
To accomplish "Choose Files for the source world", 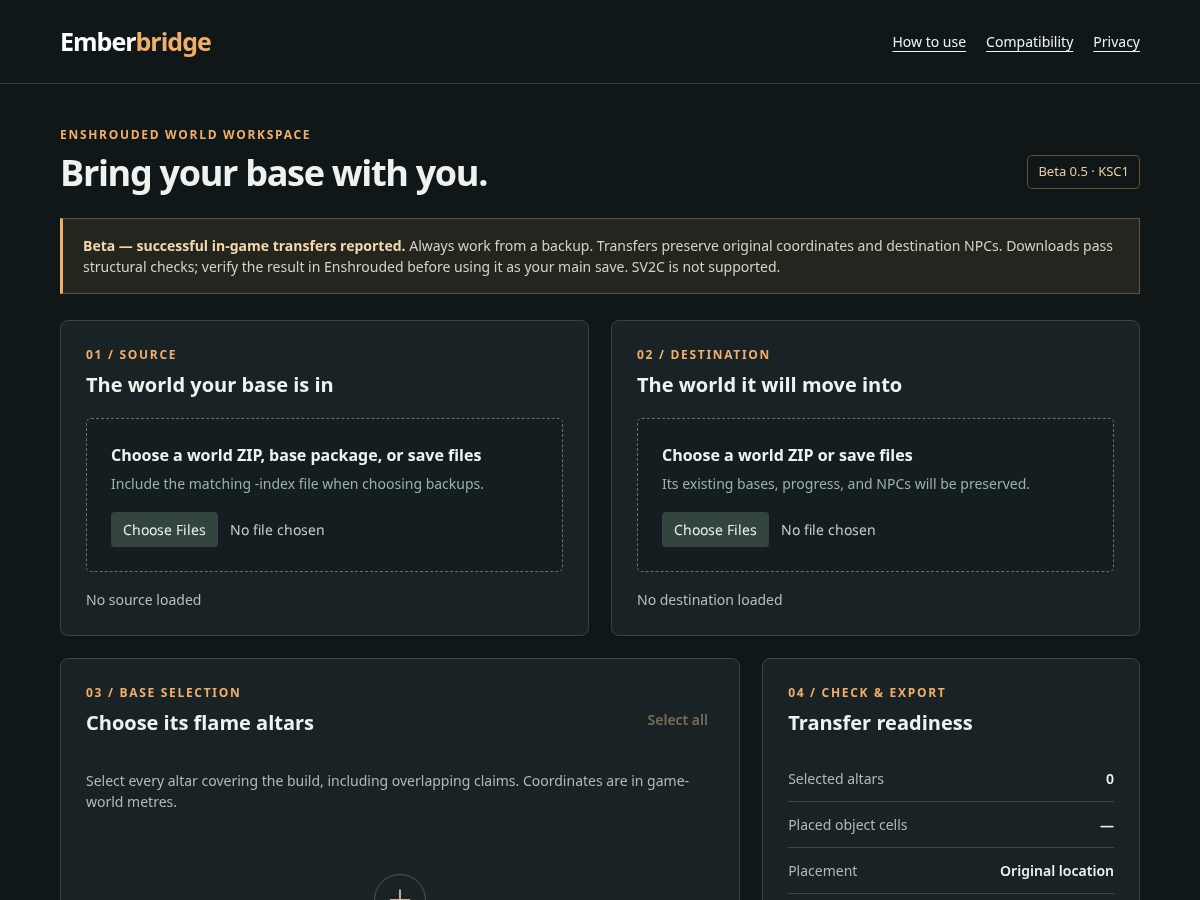I will pos(164,530).
